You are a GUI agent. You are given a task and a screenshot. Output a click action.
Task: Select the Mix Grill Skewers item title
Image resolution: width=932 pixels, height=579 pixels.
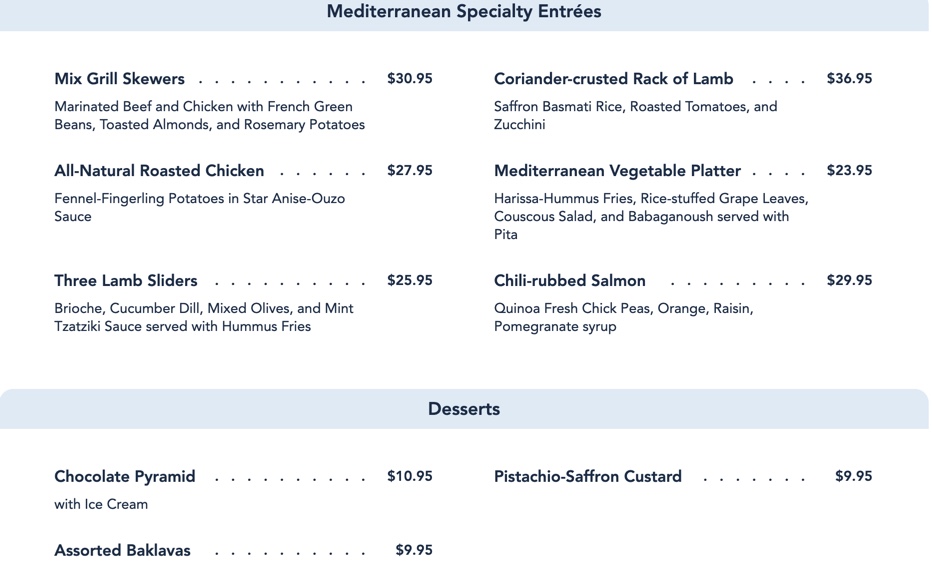tap(119, 79)
